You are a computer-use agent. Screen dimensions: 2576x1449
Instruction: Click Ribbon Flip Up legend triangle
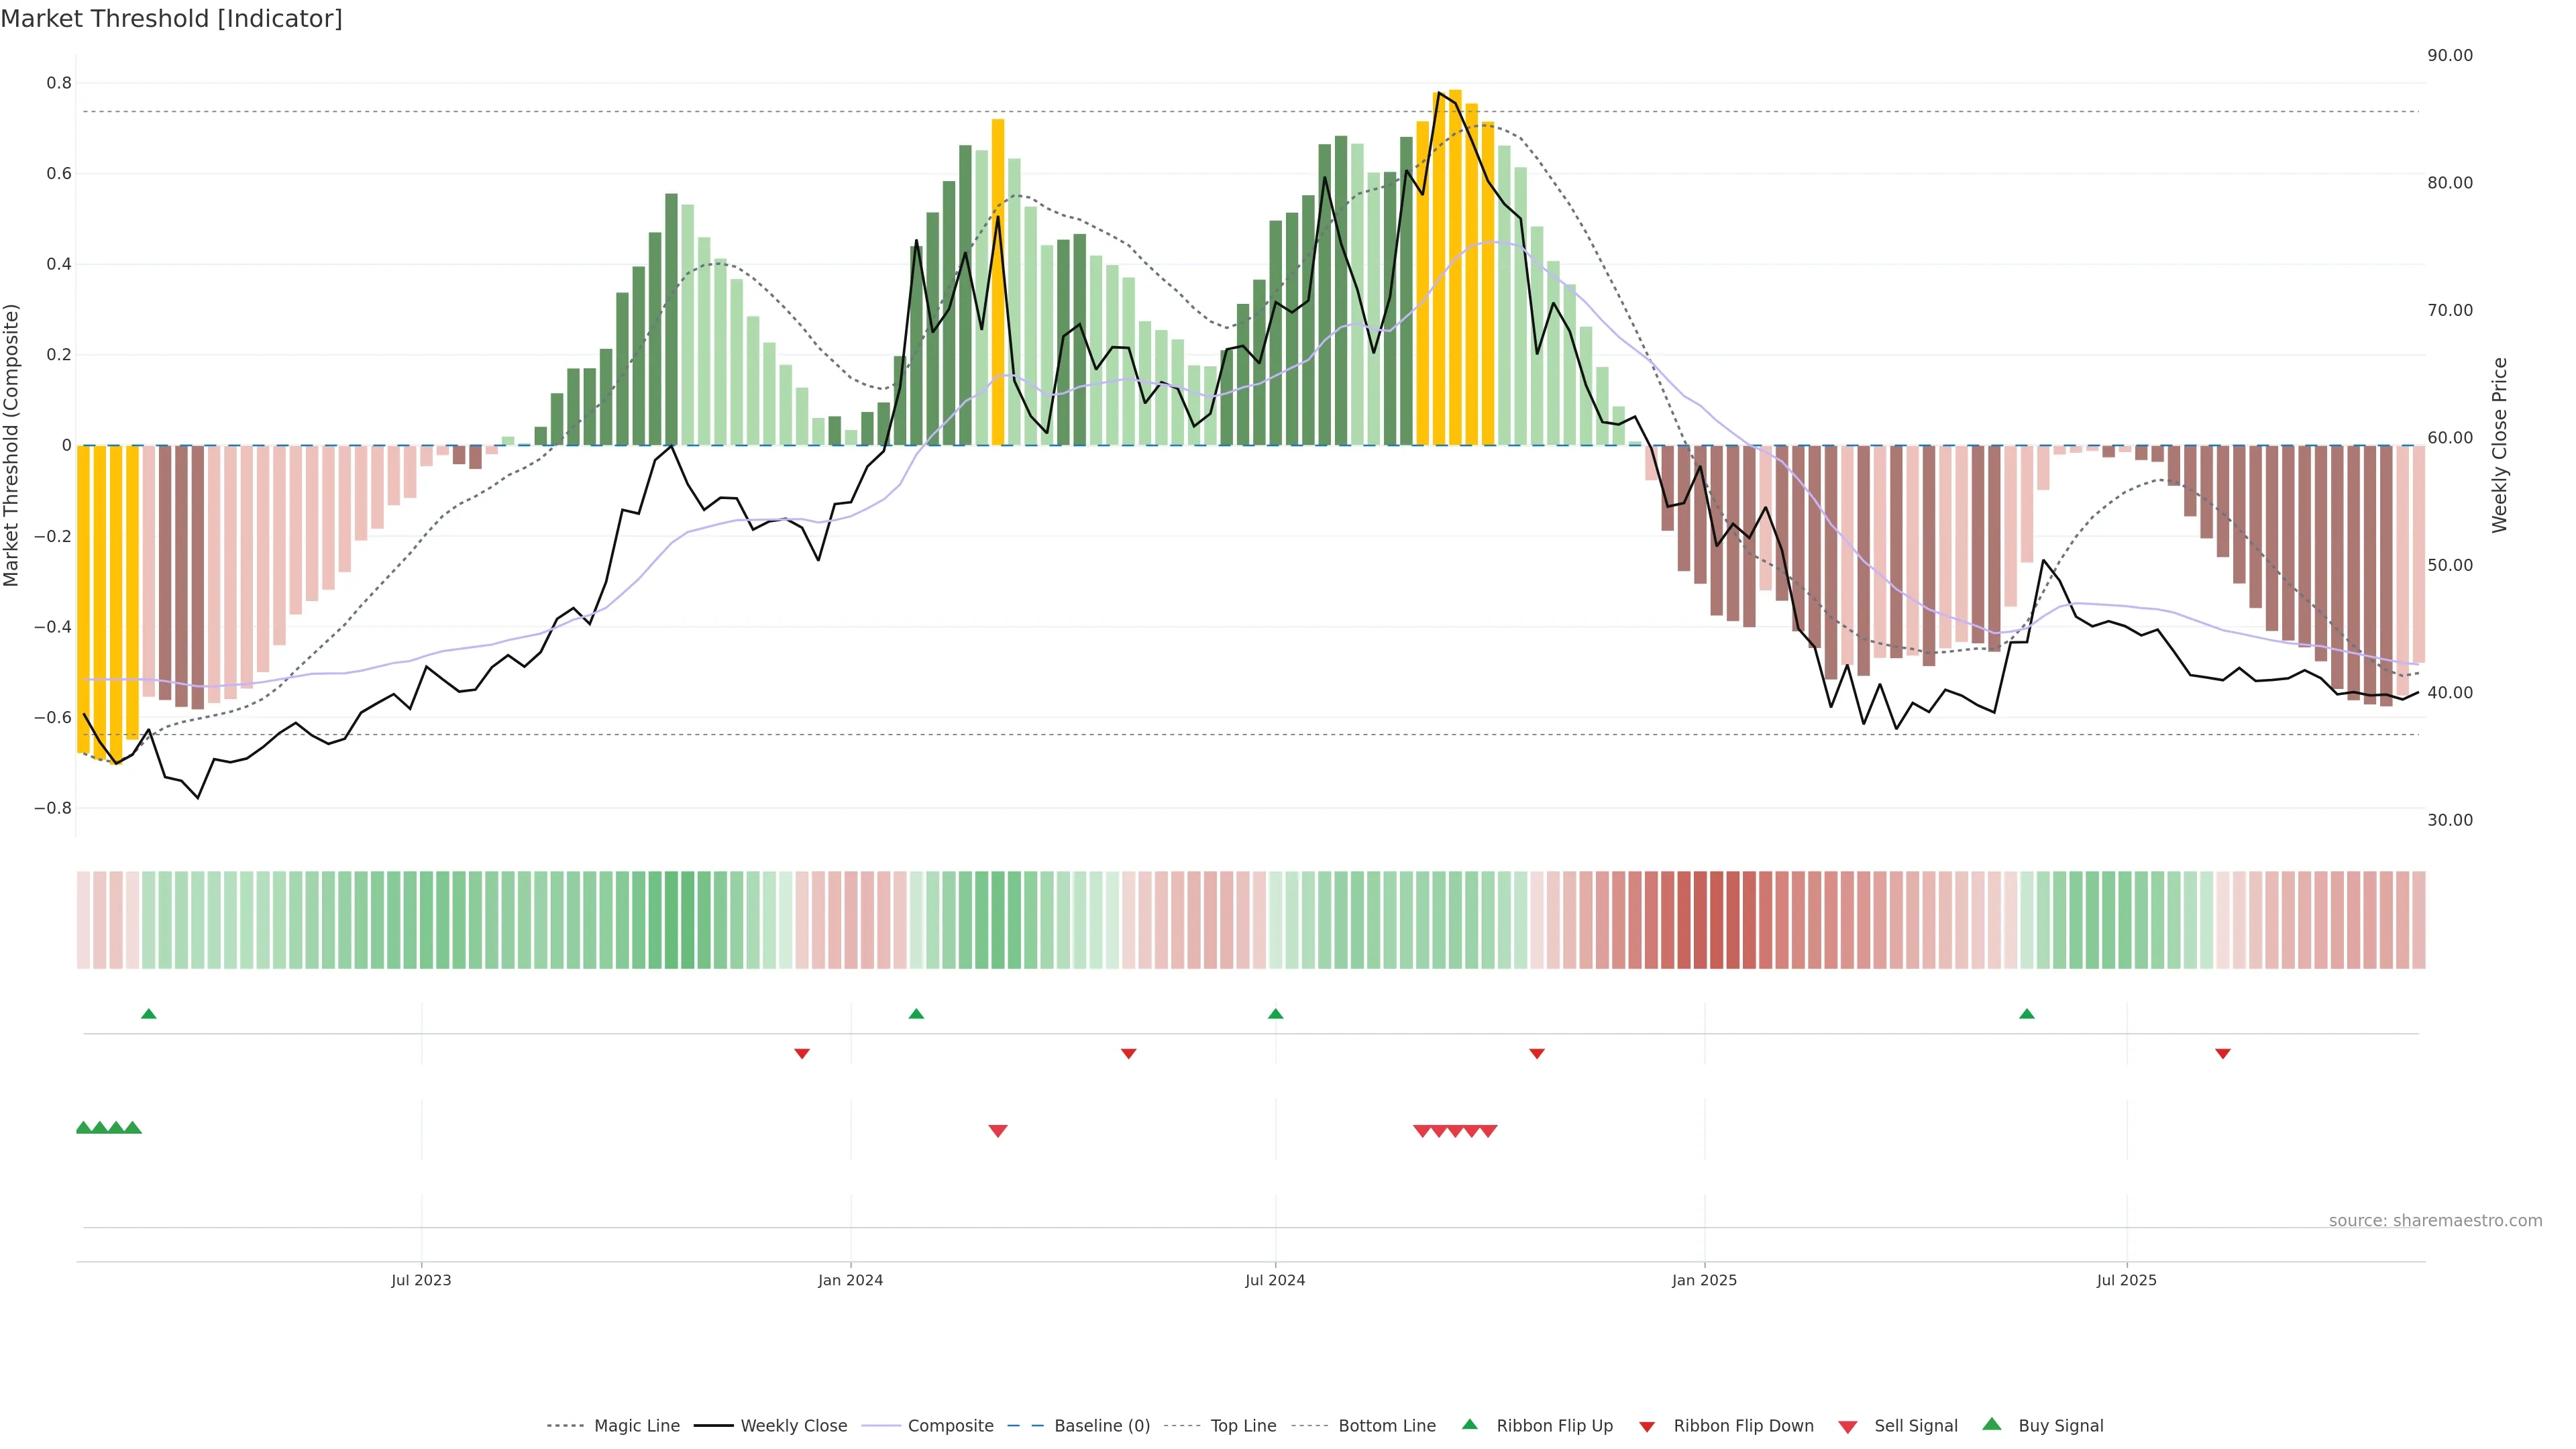click(1470, 1424)
